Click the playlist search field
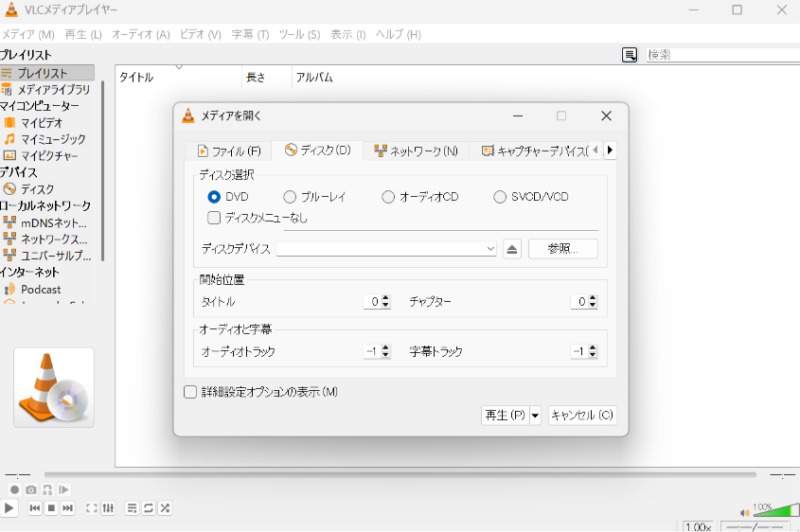 (x=722, y=55)
